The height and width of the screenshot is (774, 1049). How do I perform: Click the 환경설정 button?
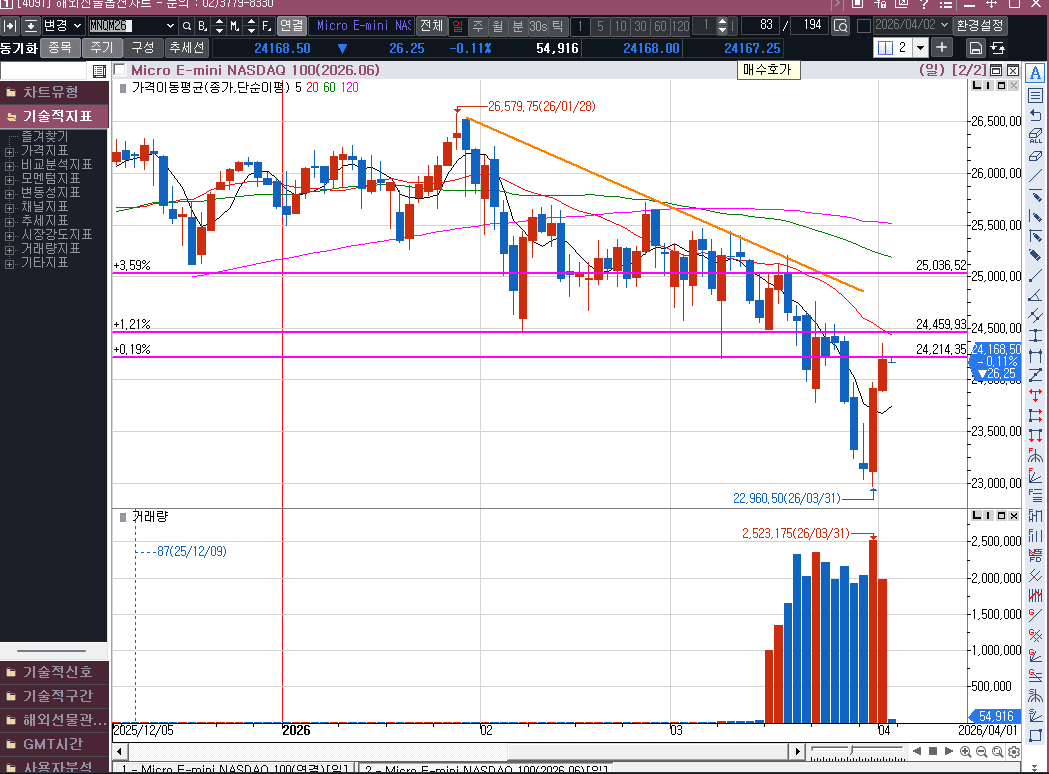pyautogui.click(x=980, y=25)
